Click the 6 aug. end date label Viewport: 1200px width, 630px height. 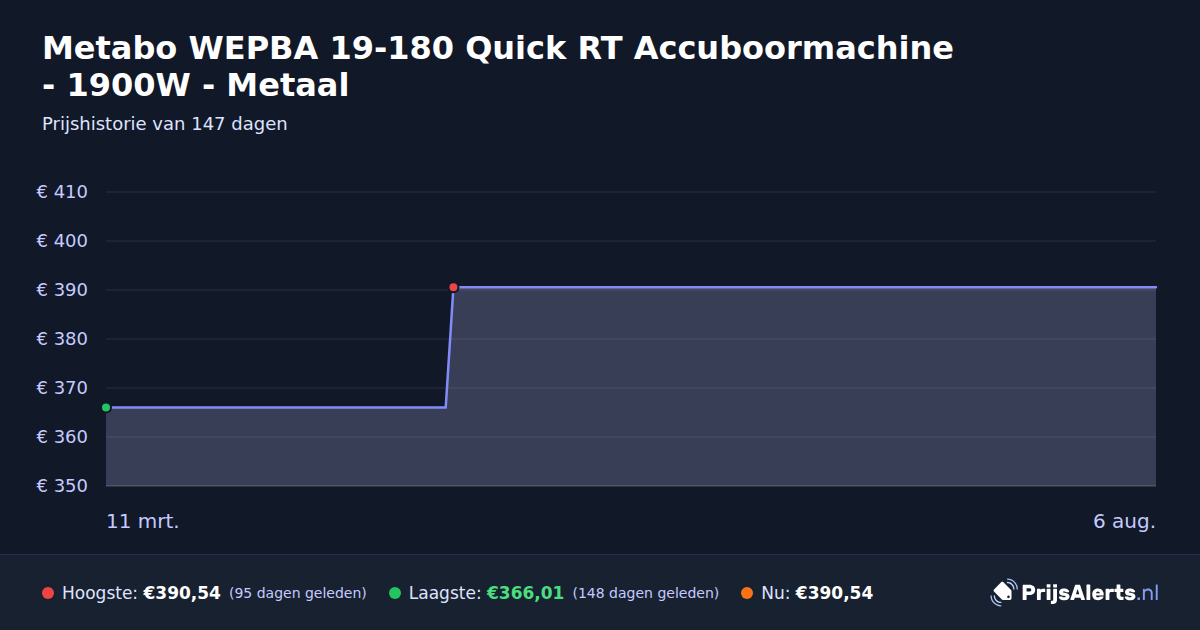[1124, 522]
